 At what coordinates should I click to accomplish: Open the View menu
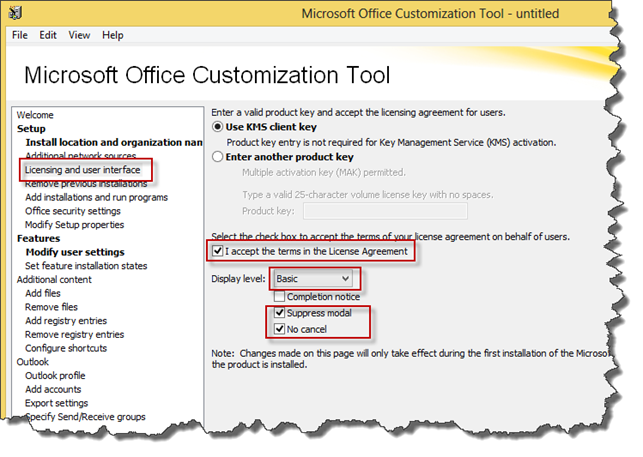click(x=79, y=35)
